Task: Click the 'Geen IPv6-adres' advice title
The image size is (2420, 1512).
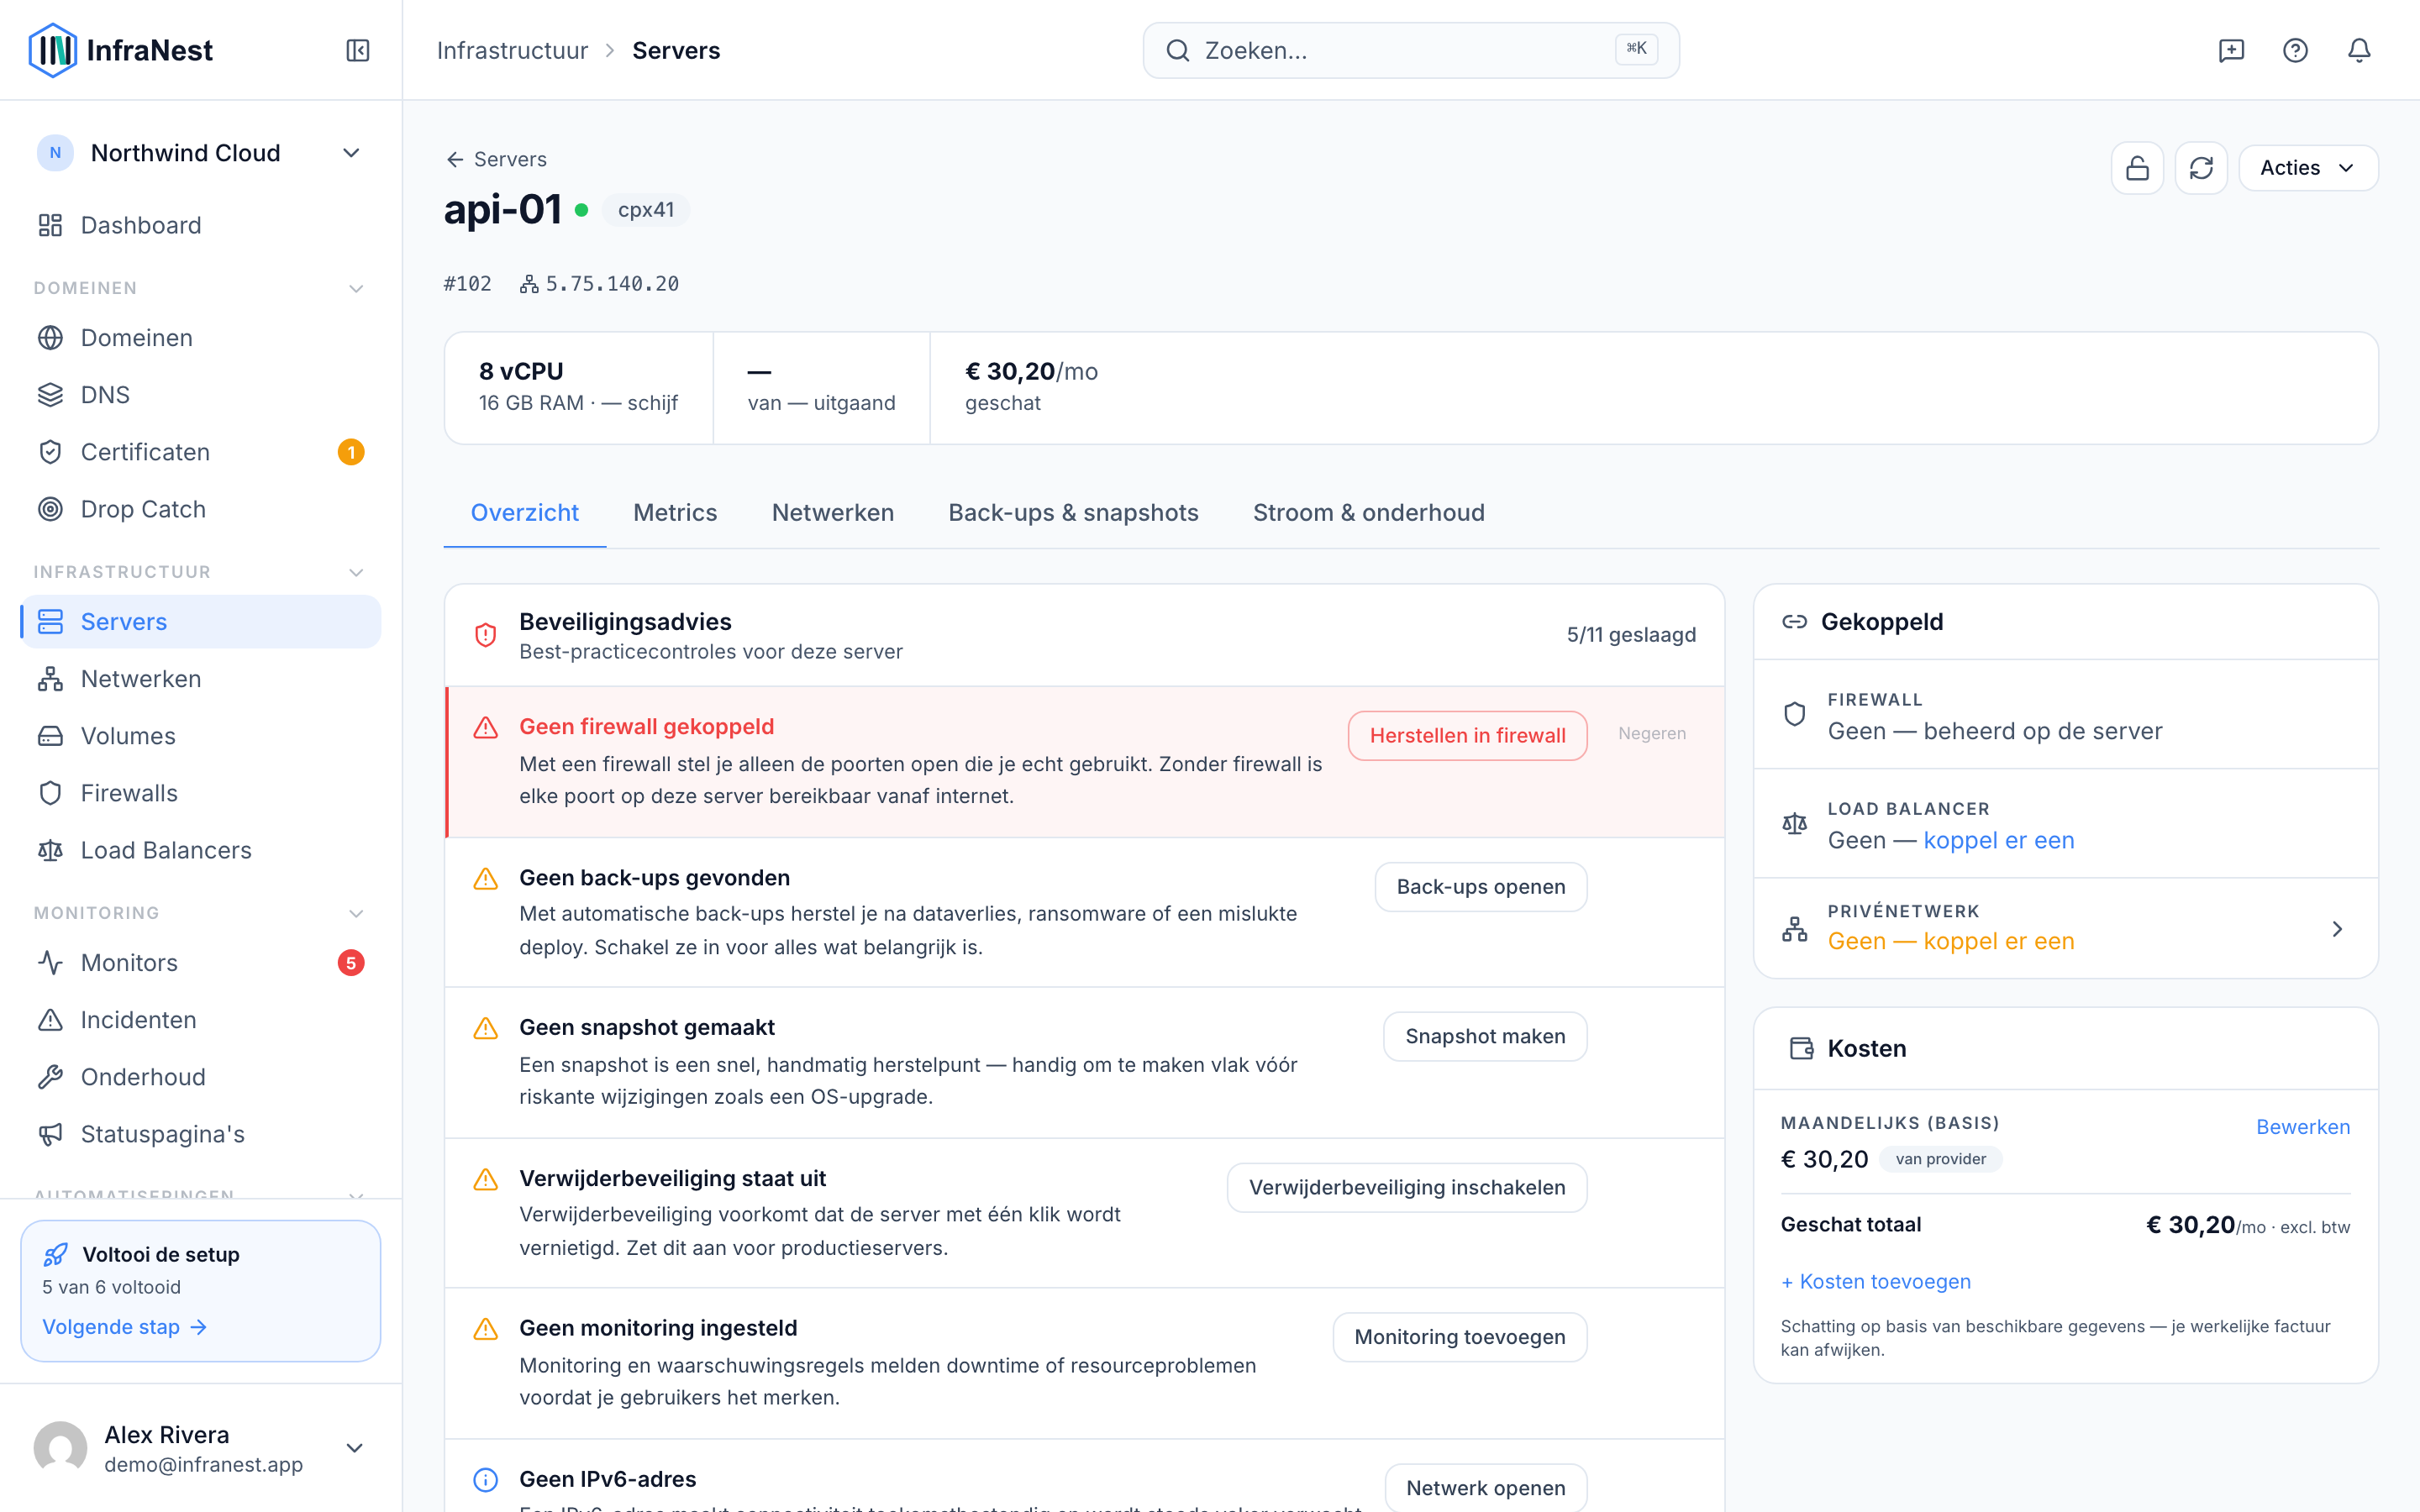Action: point(608,1479)
